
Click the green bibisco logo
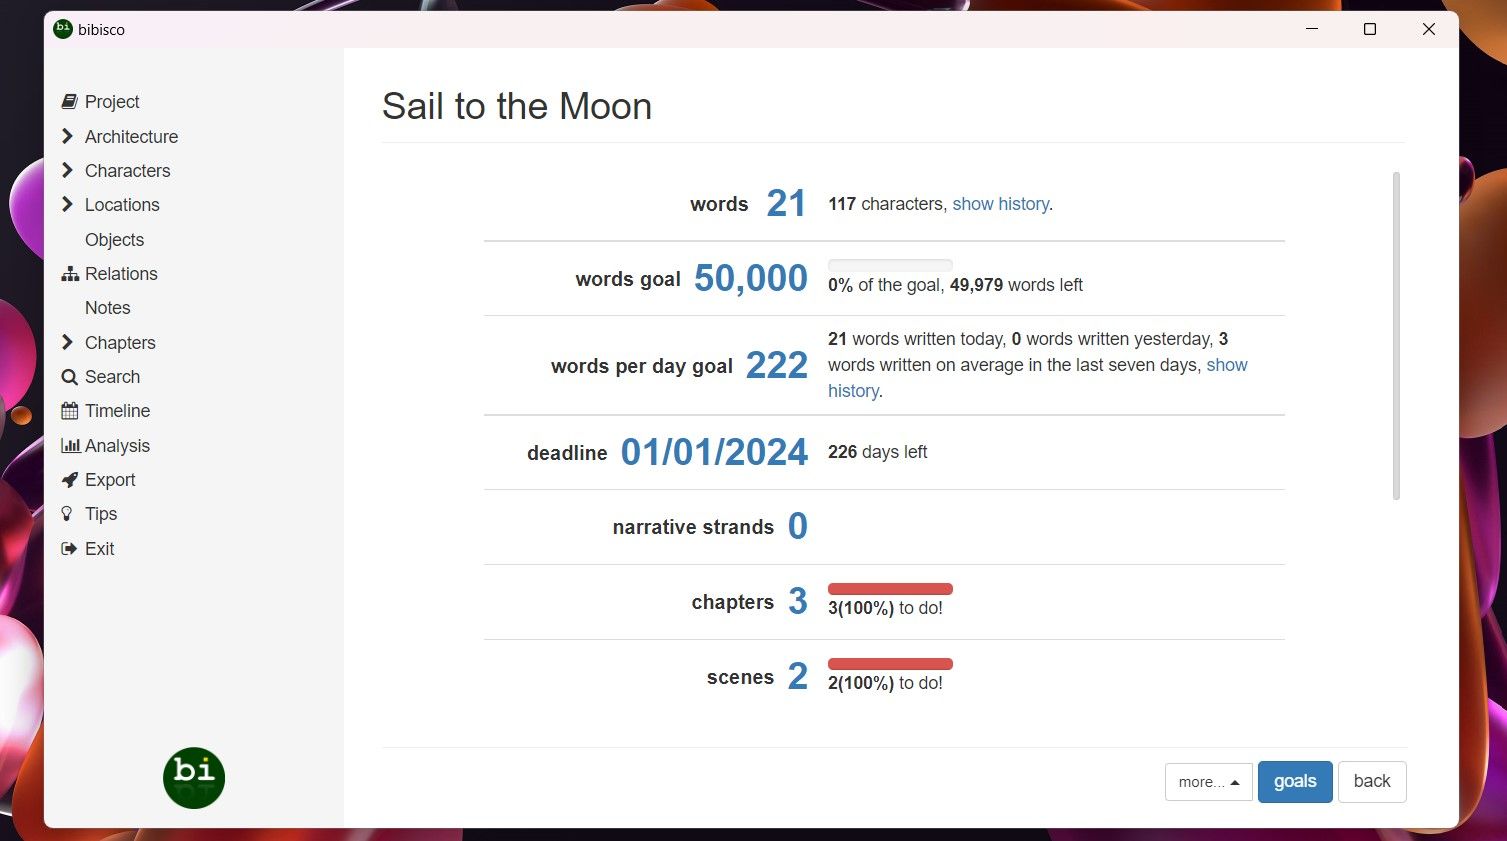tap(194, 777)
